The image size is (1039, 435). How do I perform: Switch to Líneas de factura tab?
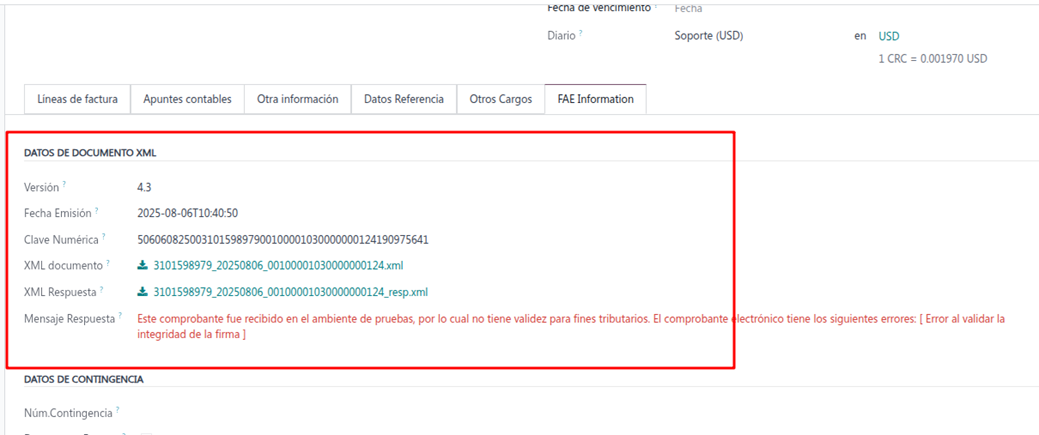click(x=77, y=99)
